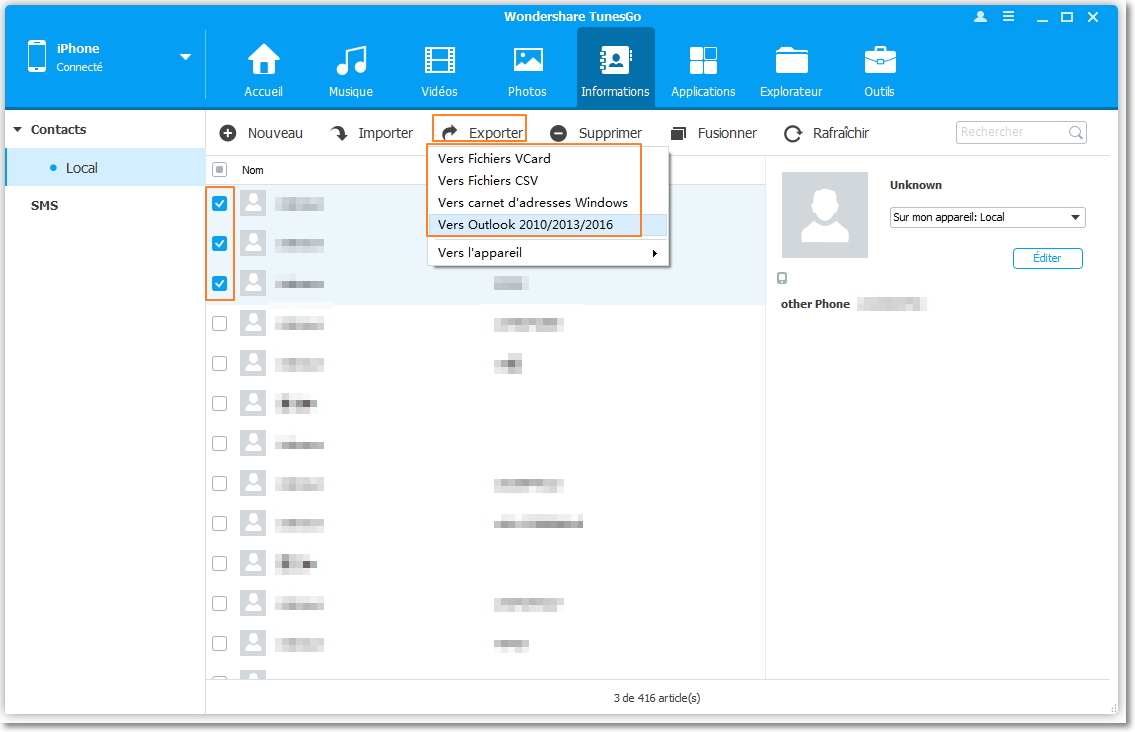Select the Informations contacts tab
The image size is (1135, 732).
click(615, 70)
